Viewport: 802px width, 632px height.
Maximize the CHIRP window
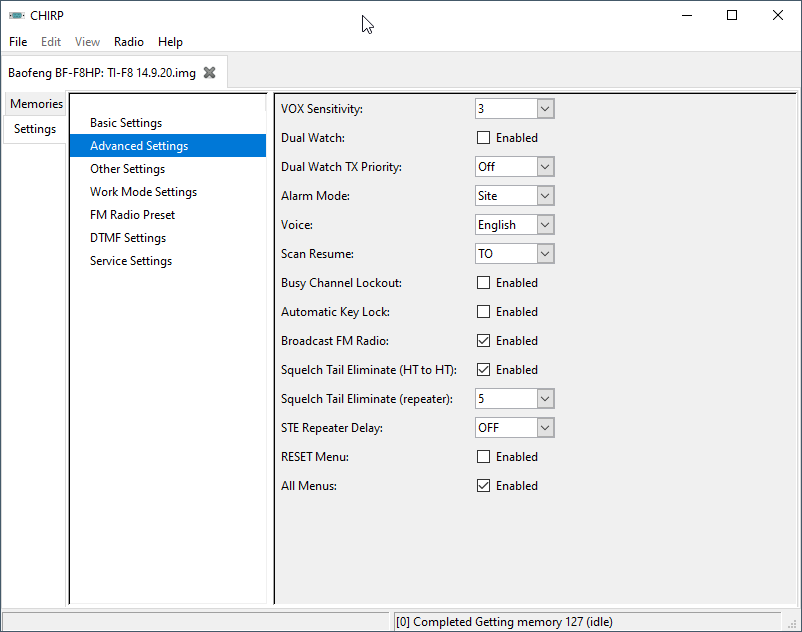point(732,15)
